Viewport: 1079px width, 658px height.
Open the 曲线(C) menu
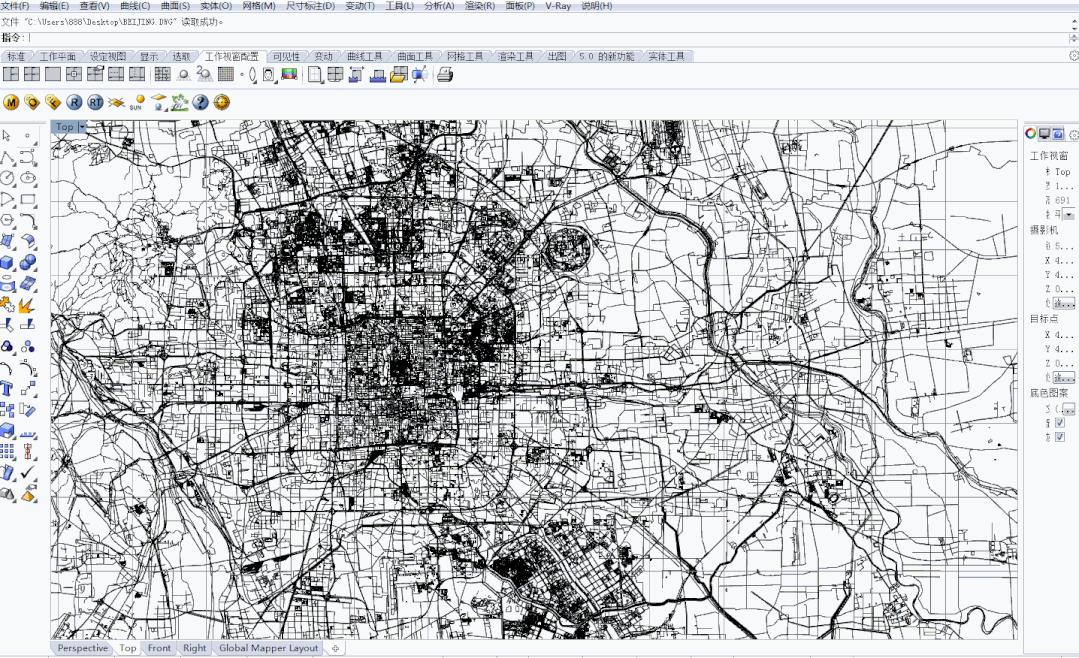click(135, 6)
